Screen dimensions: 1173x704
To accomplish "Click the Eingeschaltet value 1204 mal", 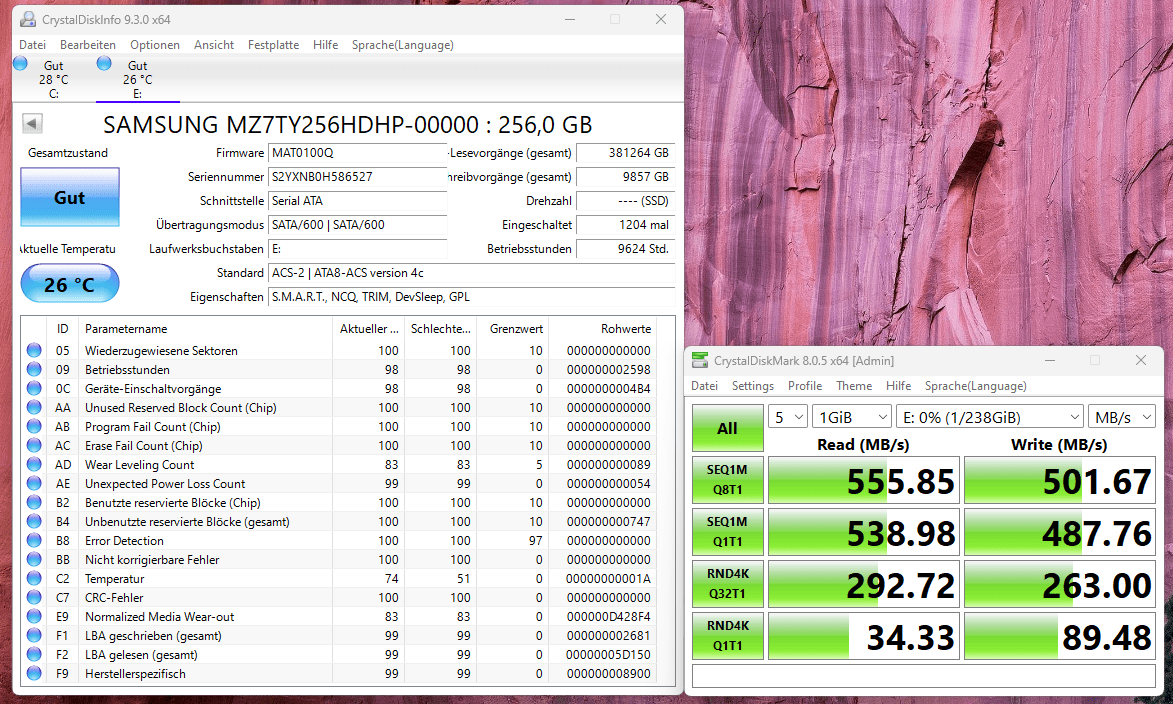I will click(625, 224).
